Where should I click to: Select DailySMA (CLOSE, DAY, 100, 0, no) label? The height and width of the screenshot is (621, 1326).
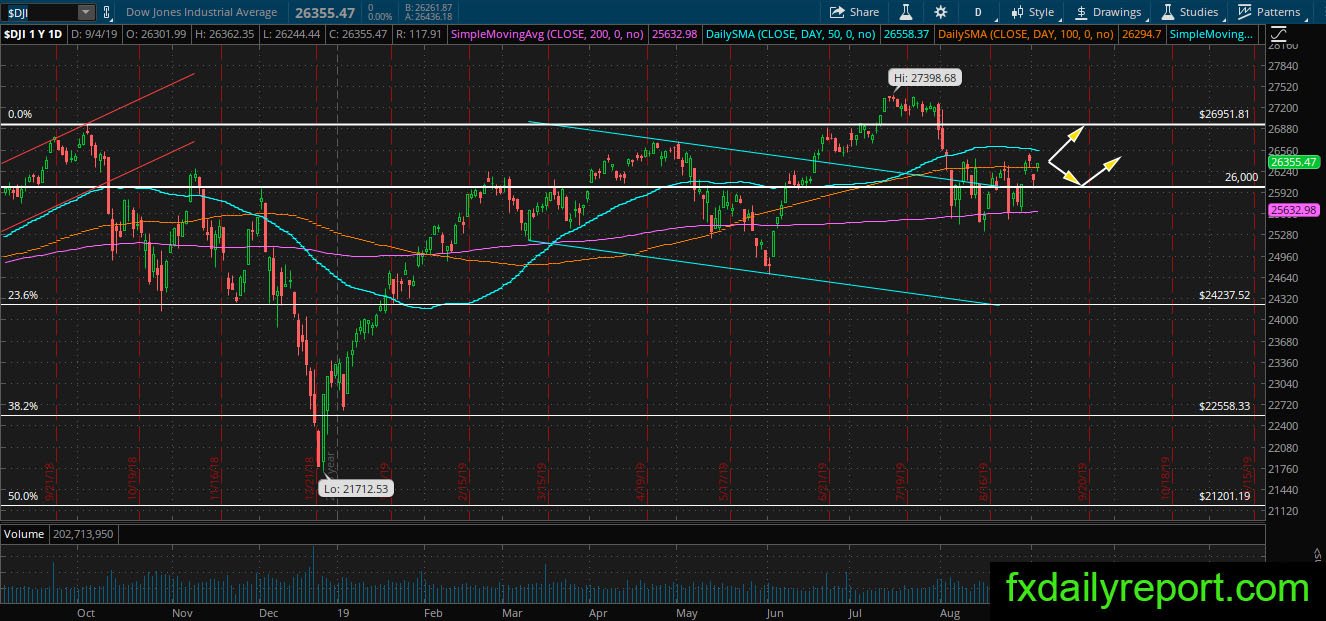1028,34
